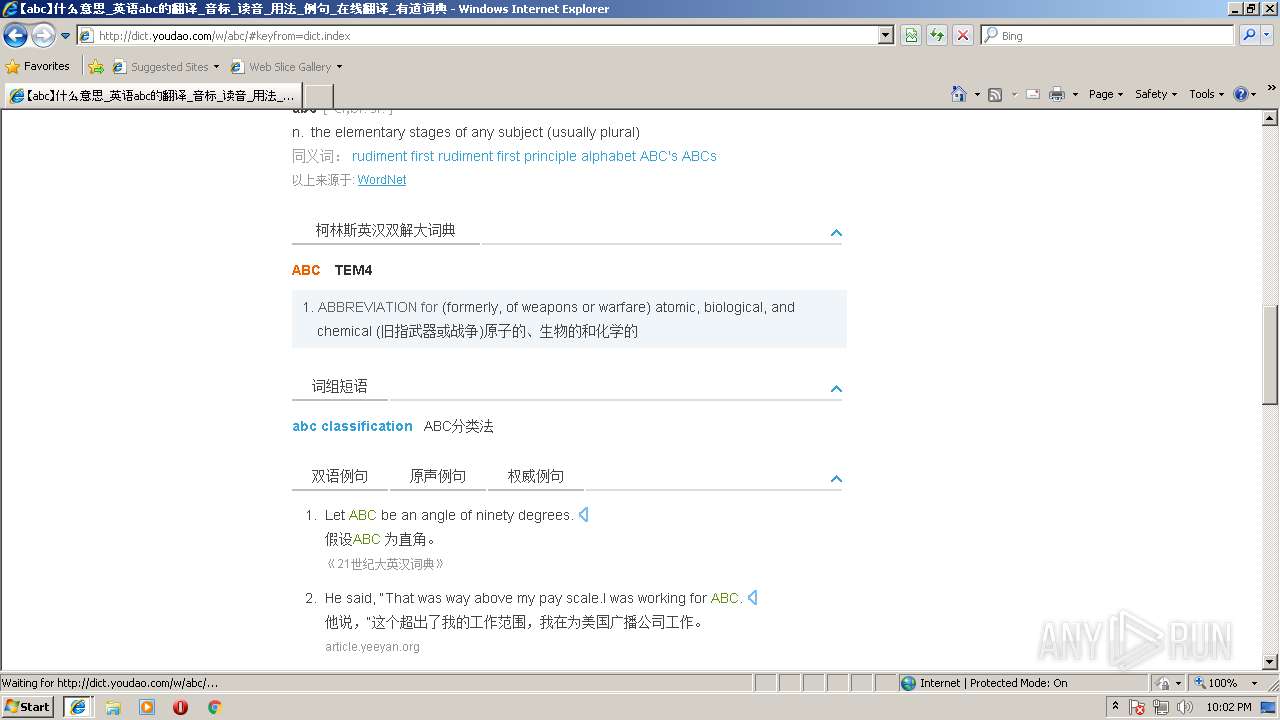
Task: Open the Tools menu
Action: pyautogui.click(x=1207, y=94)
